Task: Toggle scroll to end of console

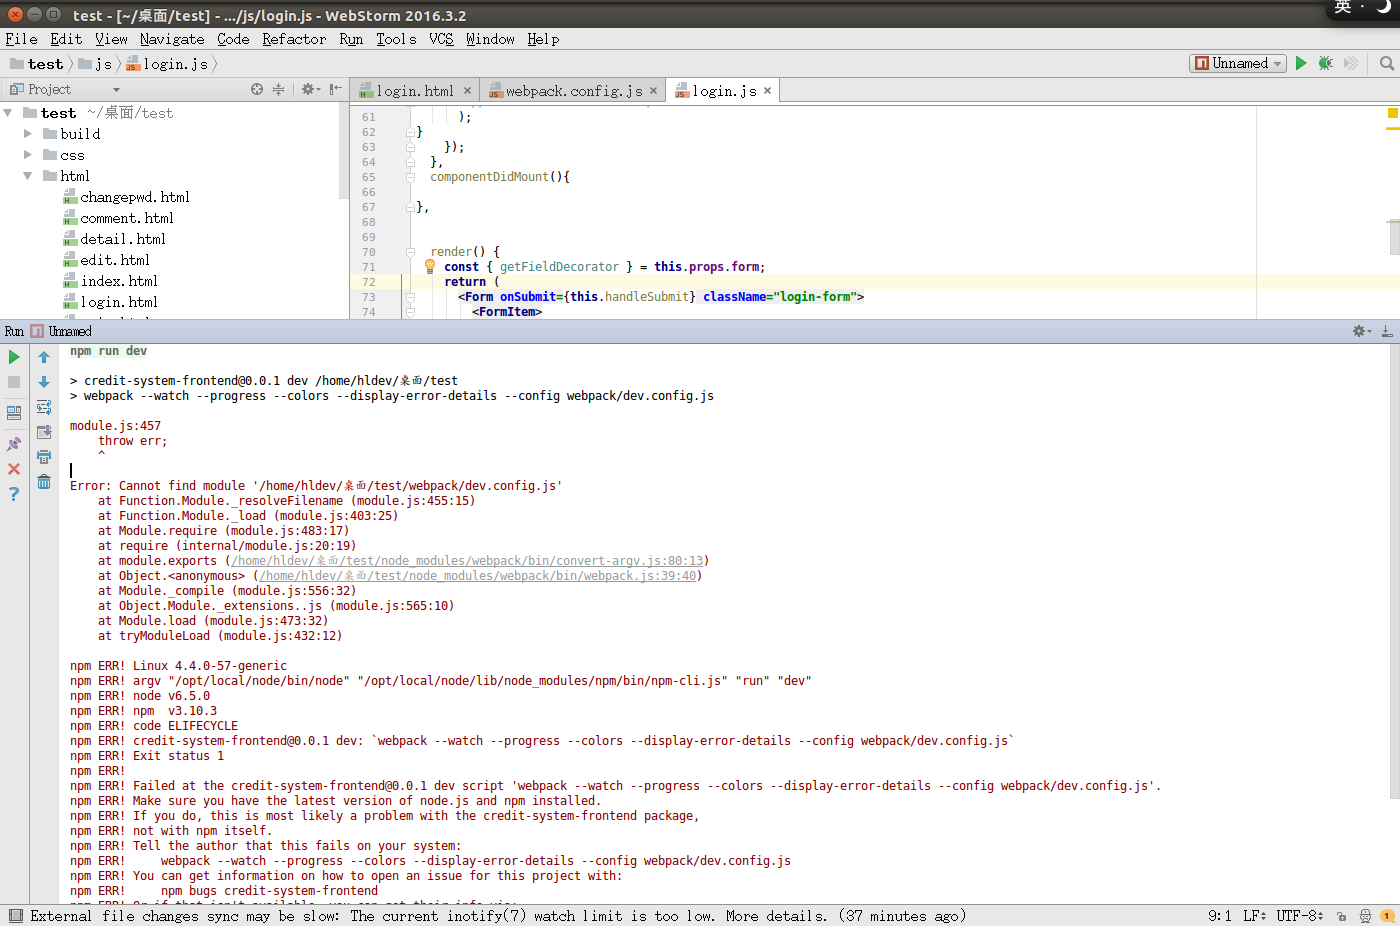Action: pyautogui.click(x=44, y=432)
